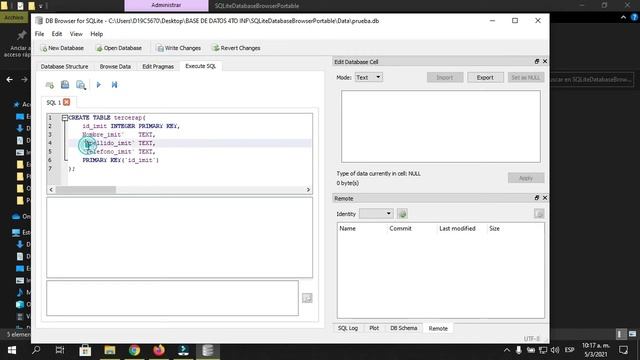The width and height of the screenshot is (640, 360).
Task: Open the Mode dropdown showing Text
Action: pos(369,77)
